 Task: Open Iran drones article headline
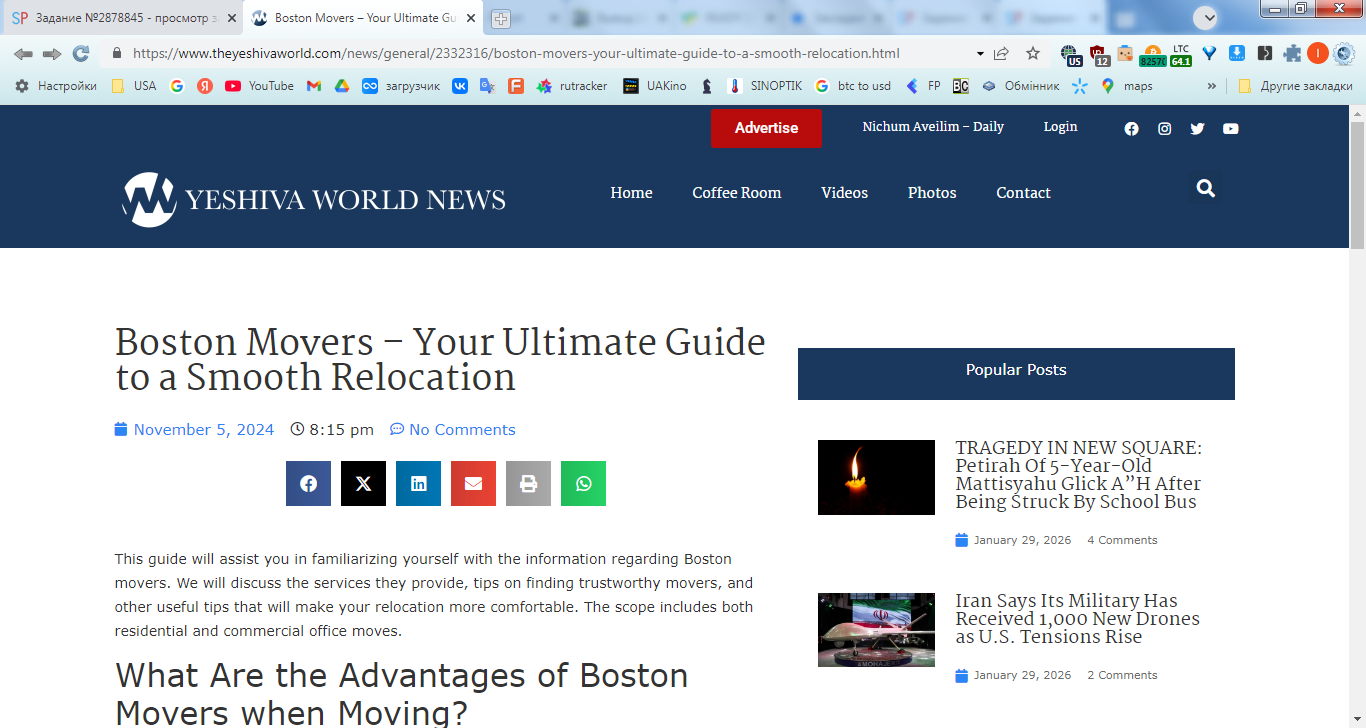pos(1077,619)
